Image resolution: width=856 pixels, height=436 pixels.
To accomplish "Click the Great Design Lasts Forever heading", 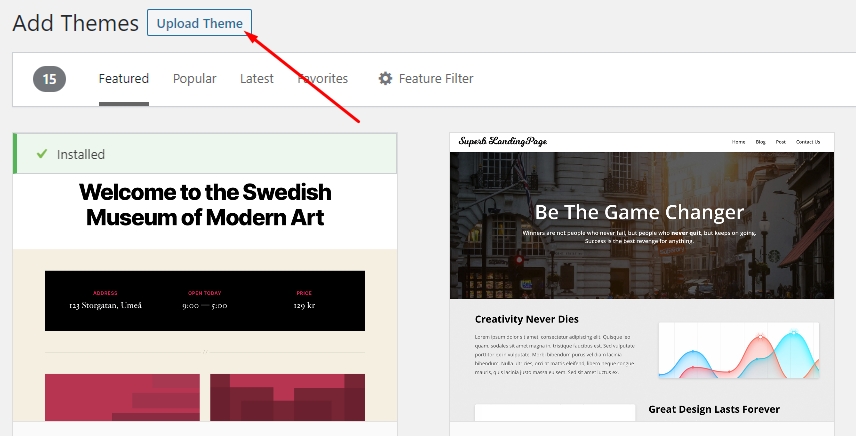I will click(713, 409).
